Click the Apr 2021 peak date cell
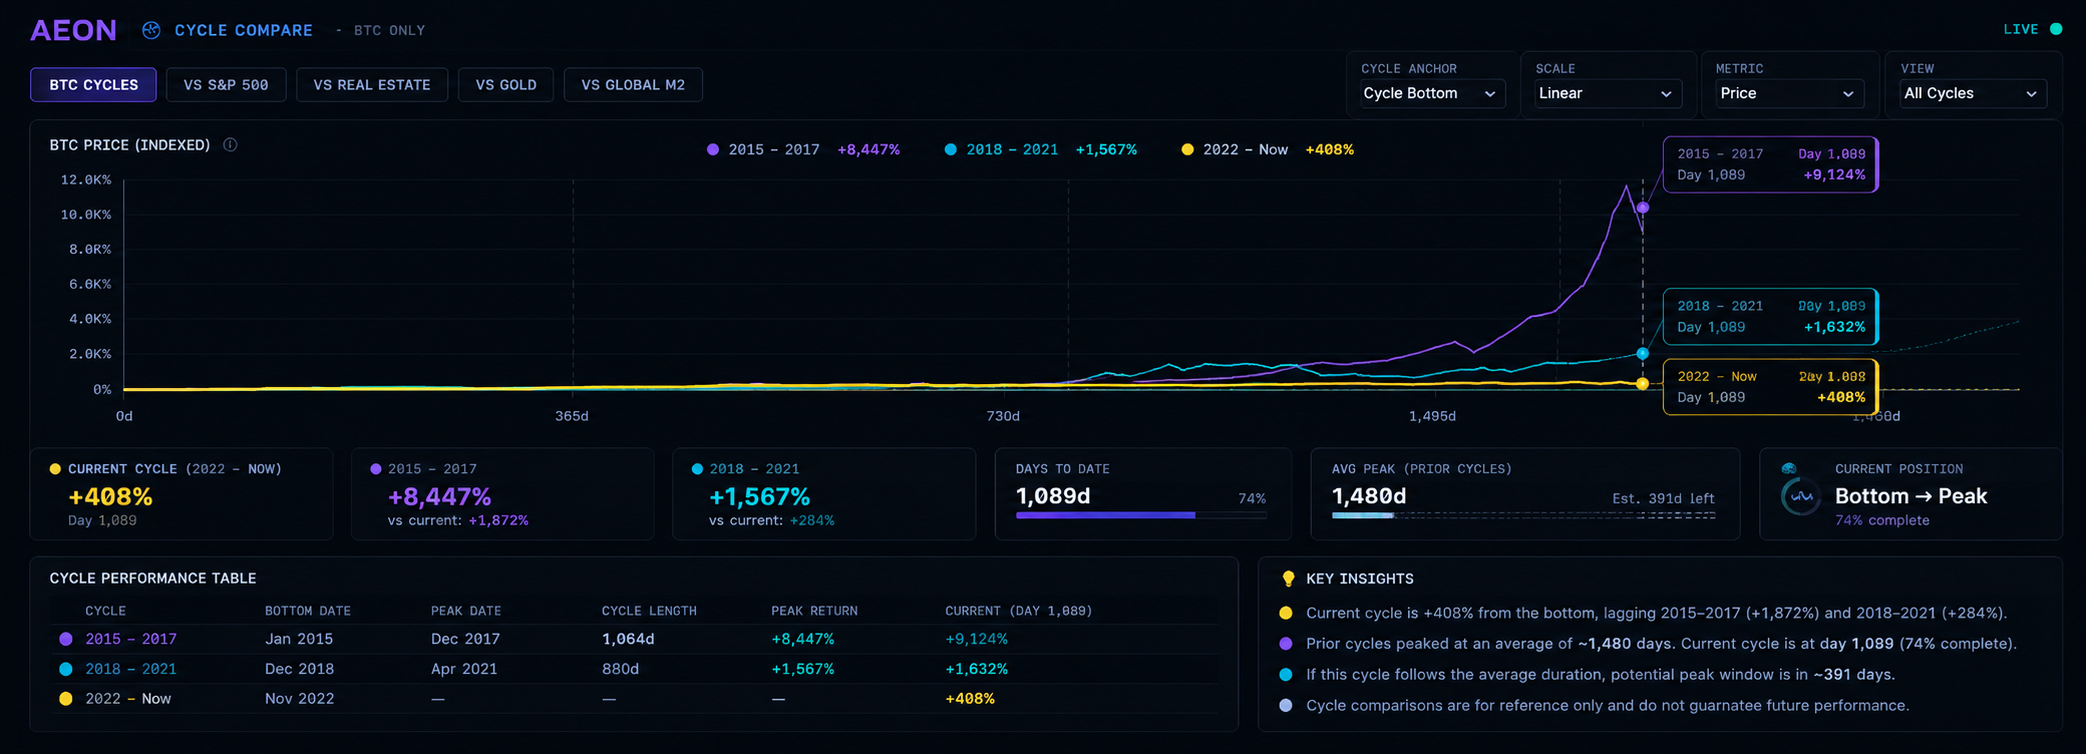The image size is (2086, 754). coord(464,669)
